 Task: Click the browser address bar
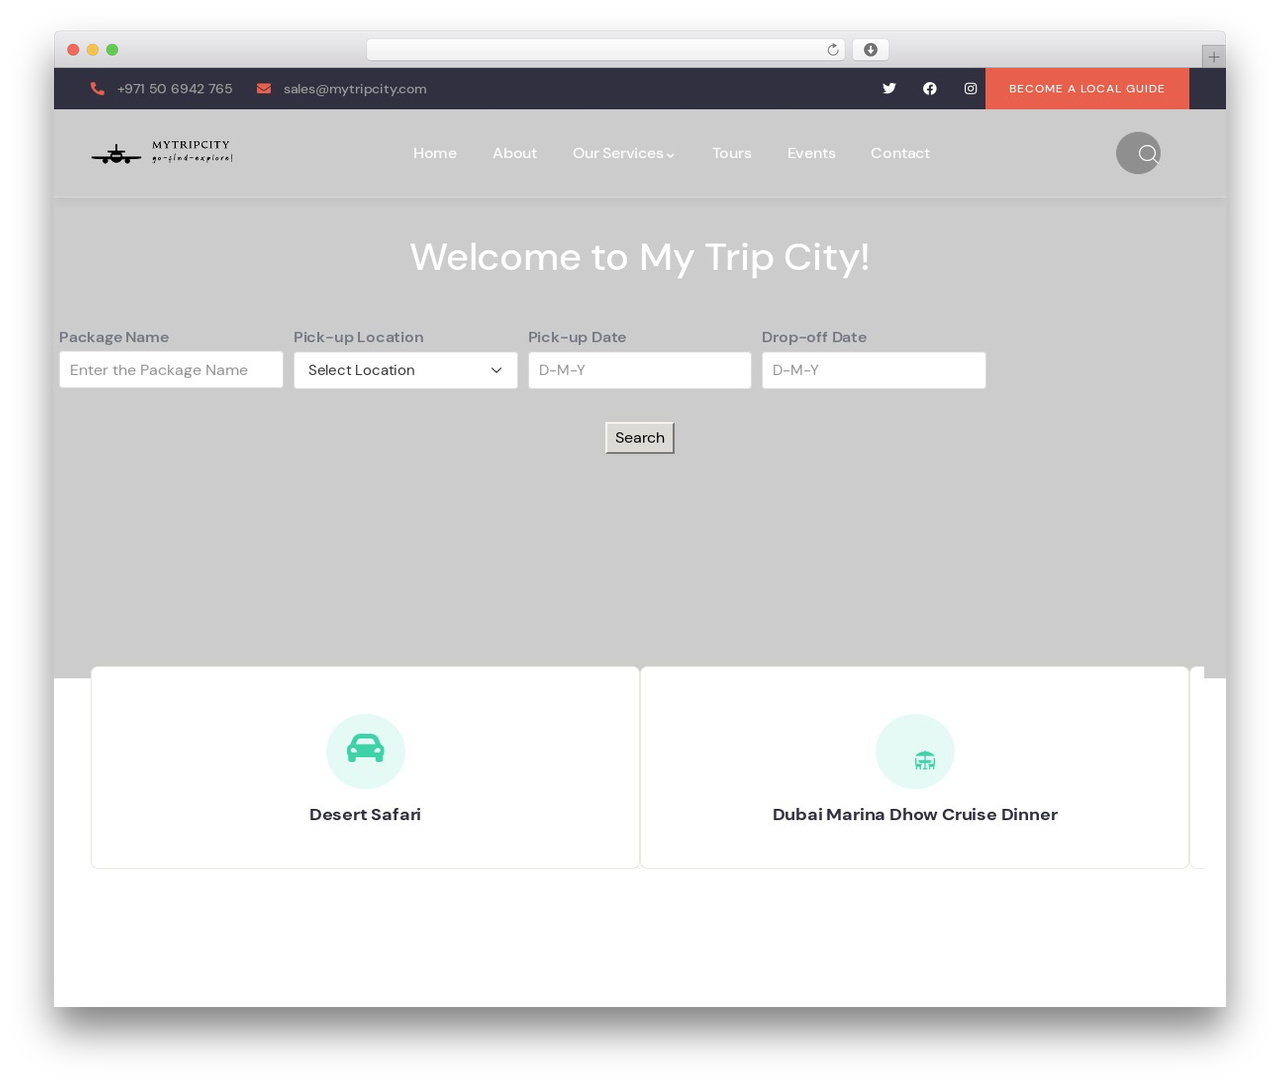click(x=605, y=50)
